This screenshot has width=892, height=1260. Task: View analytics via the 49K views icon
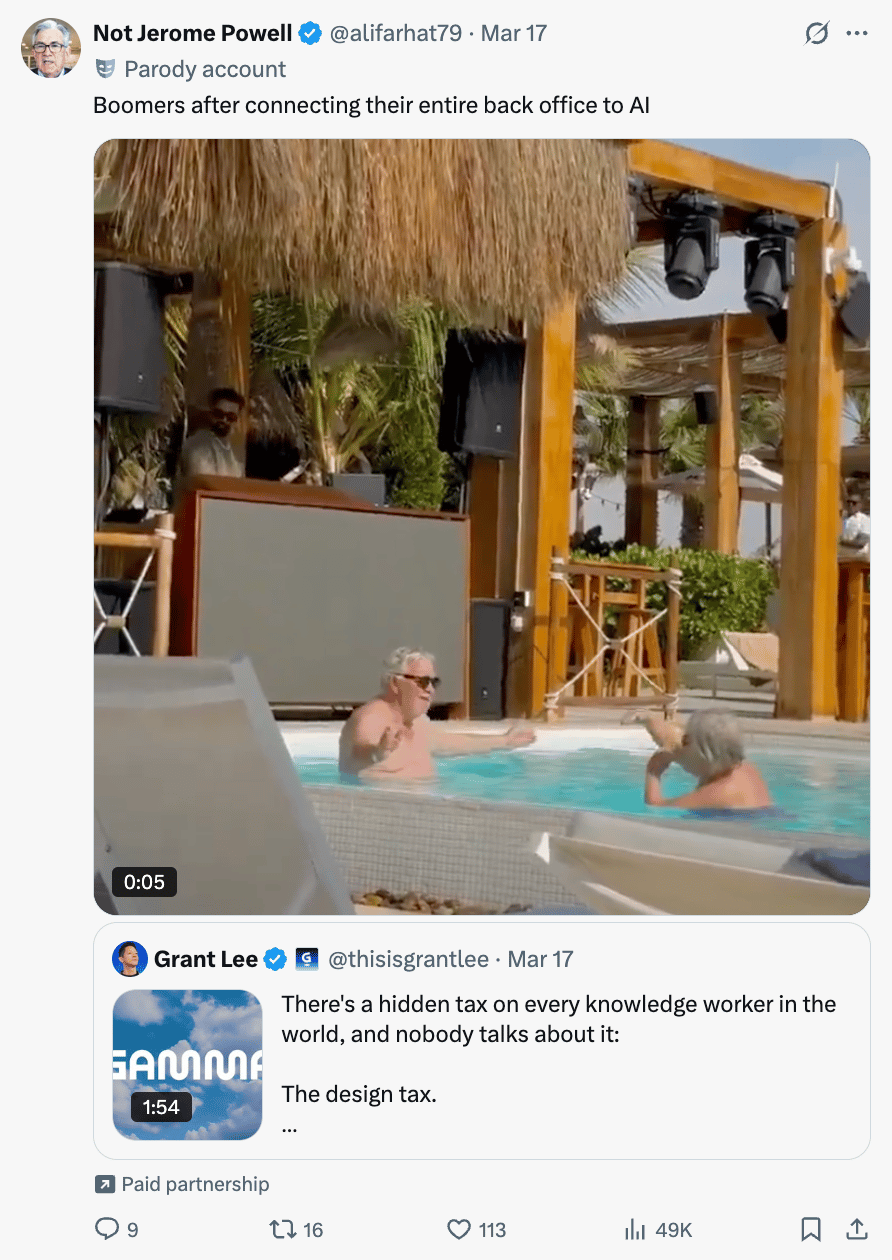click(x=636, y=1229)
